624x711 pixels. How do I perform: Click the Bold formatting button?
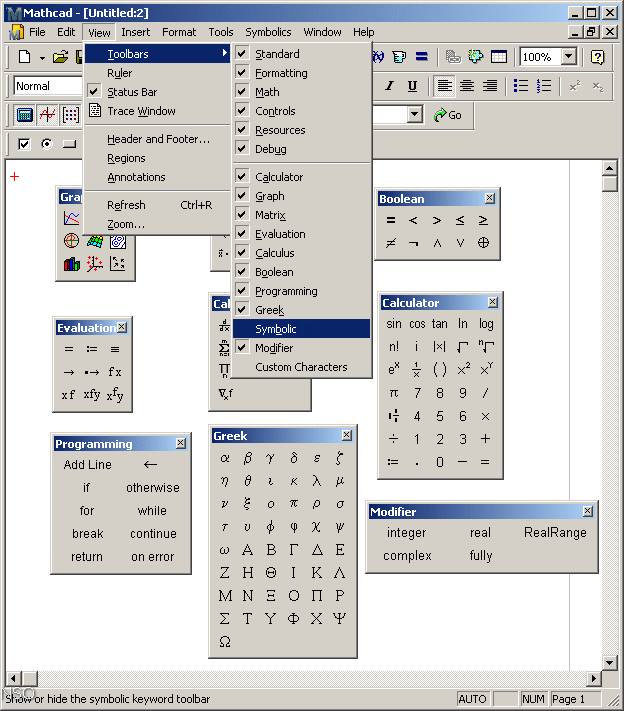[367, 86]
